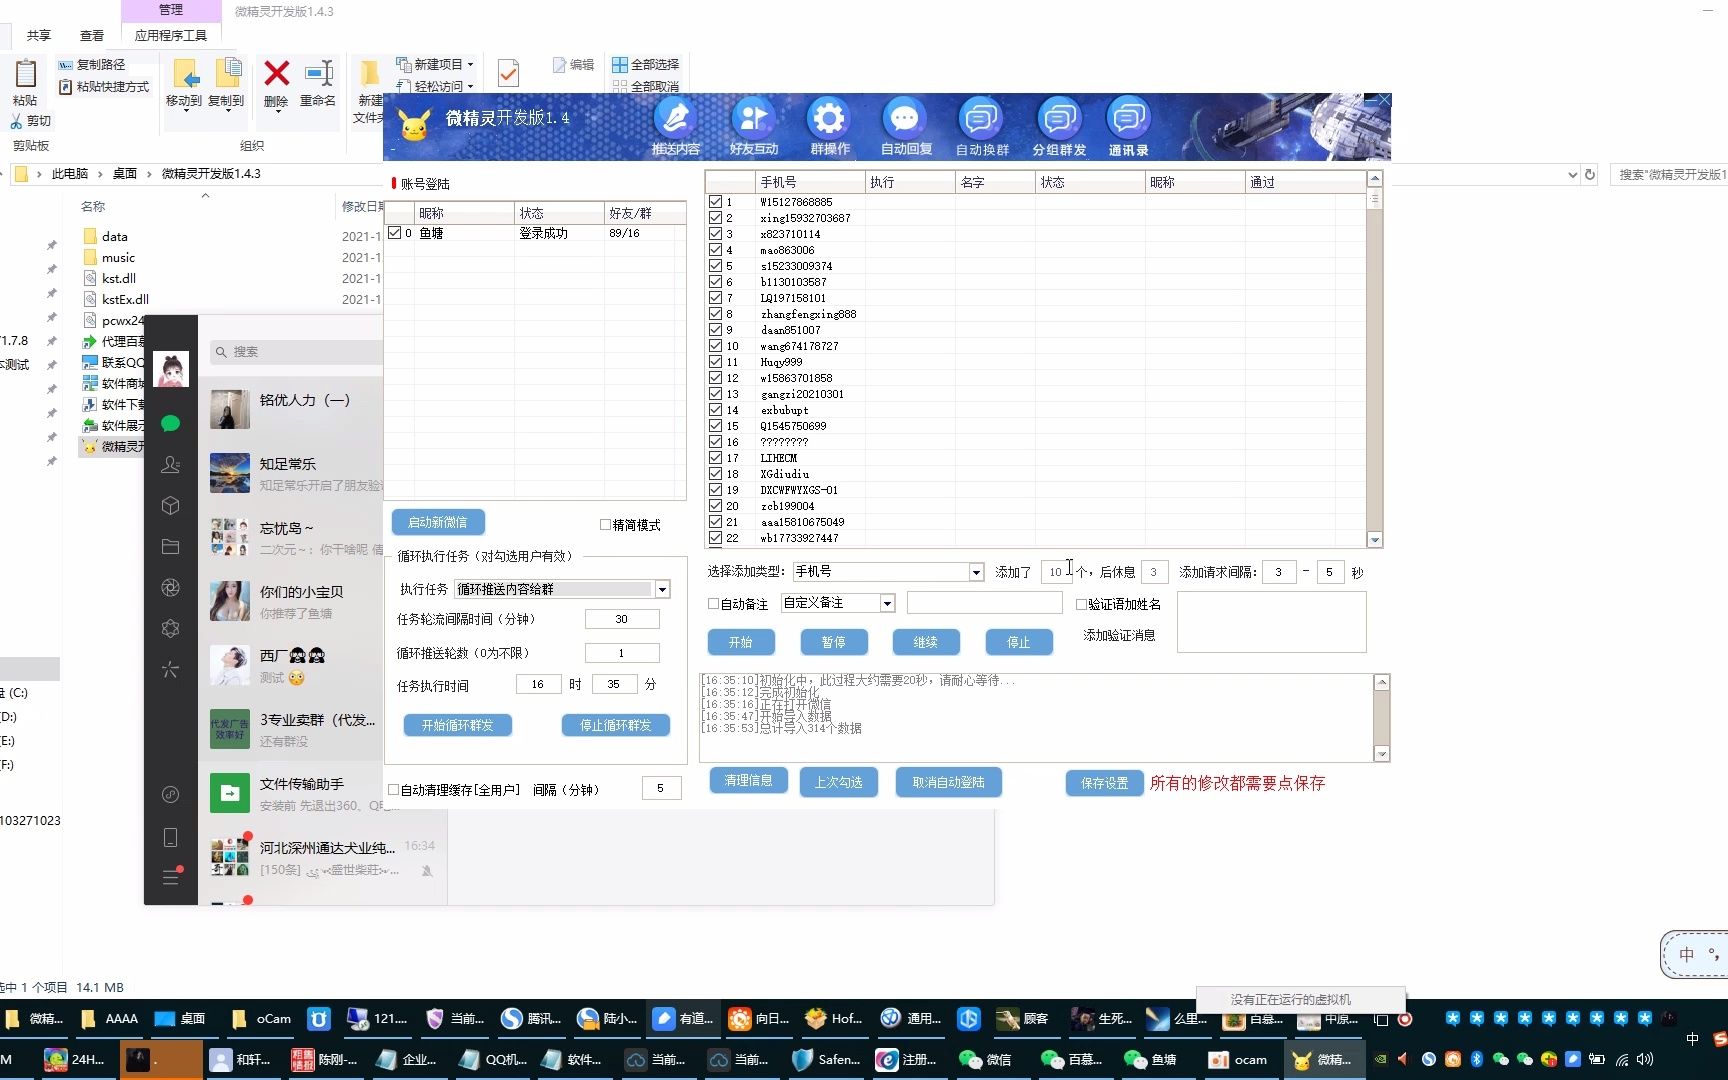Image resolution: width=1728 pixels, height=1080 pixels.
Task: Click the WeChat 搜索 search box
Action: tap(297, 352)
